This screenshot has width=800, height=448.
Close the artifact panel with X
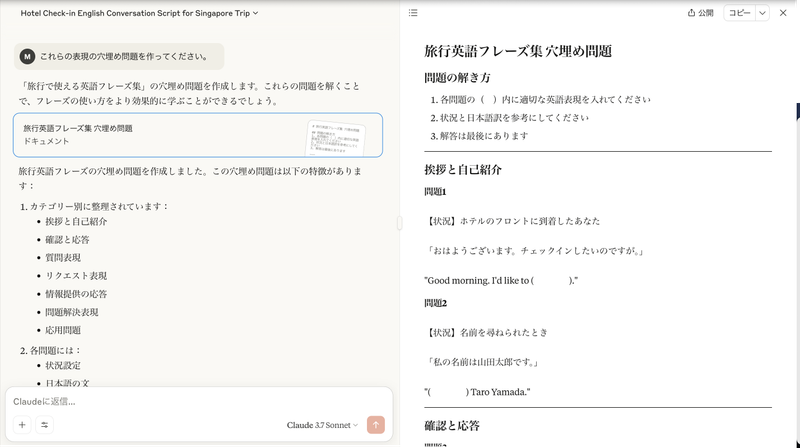(x=783, y=13)
